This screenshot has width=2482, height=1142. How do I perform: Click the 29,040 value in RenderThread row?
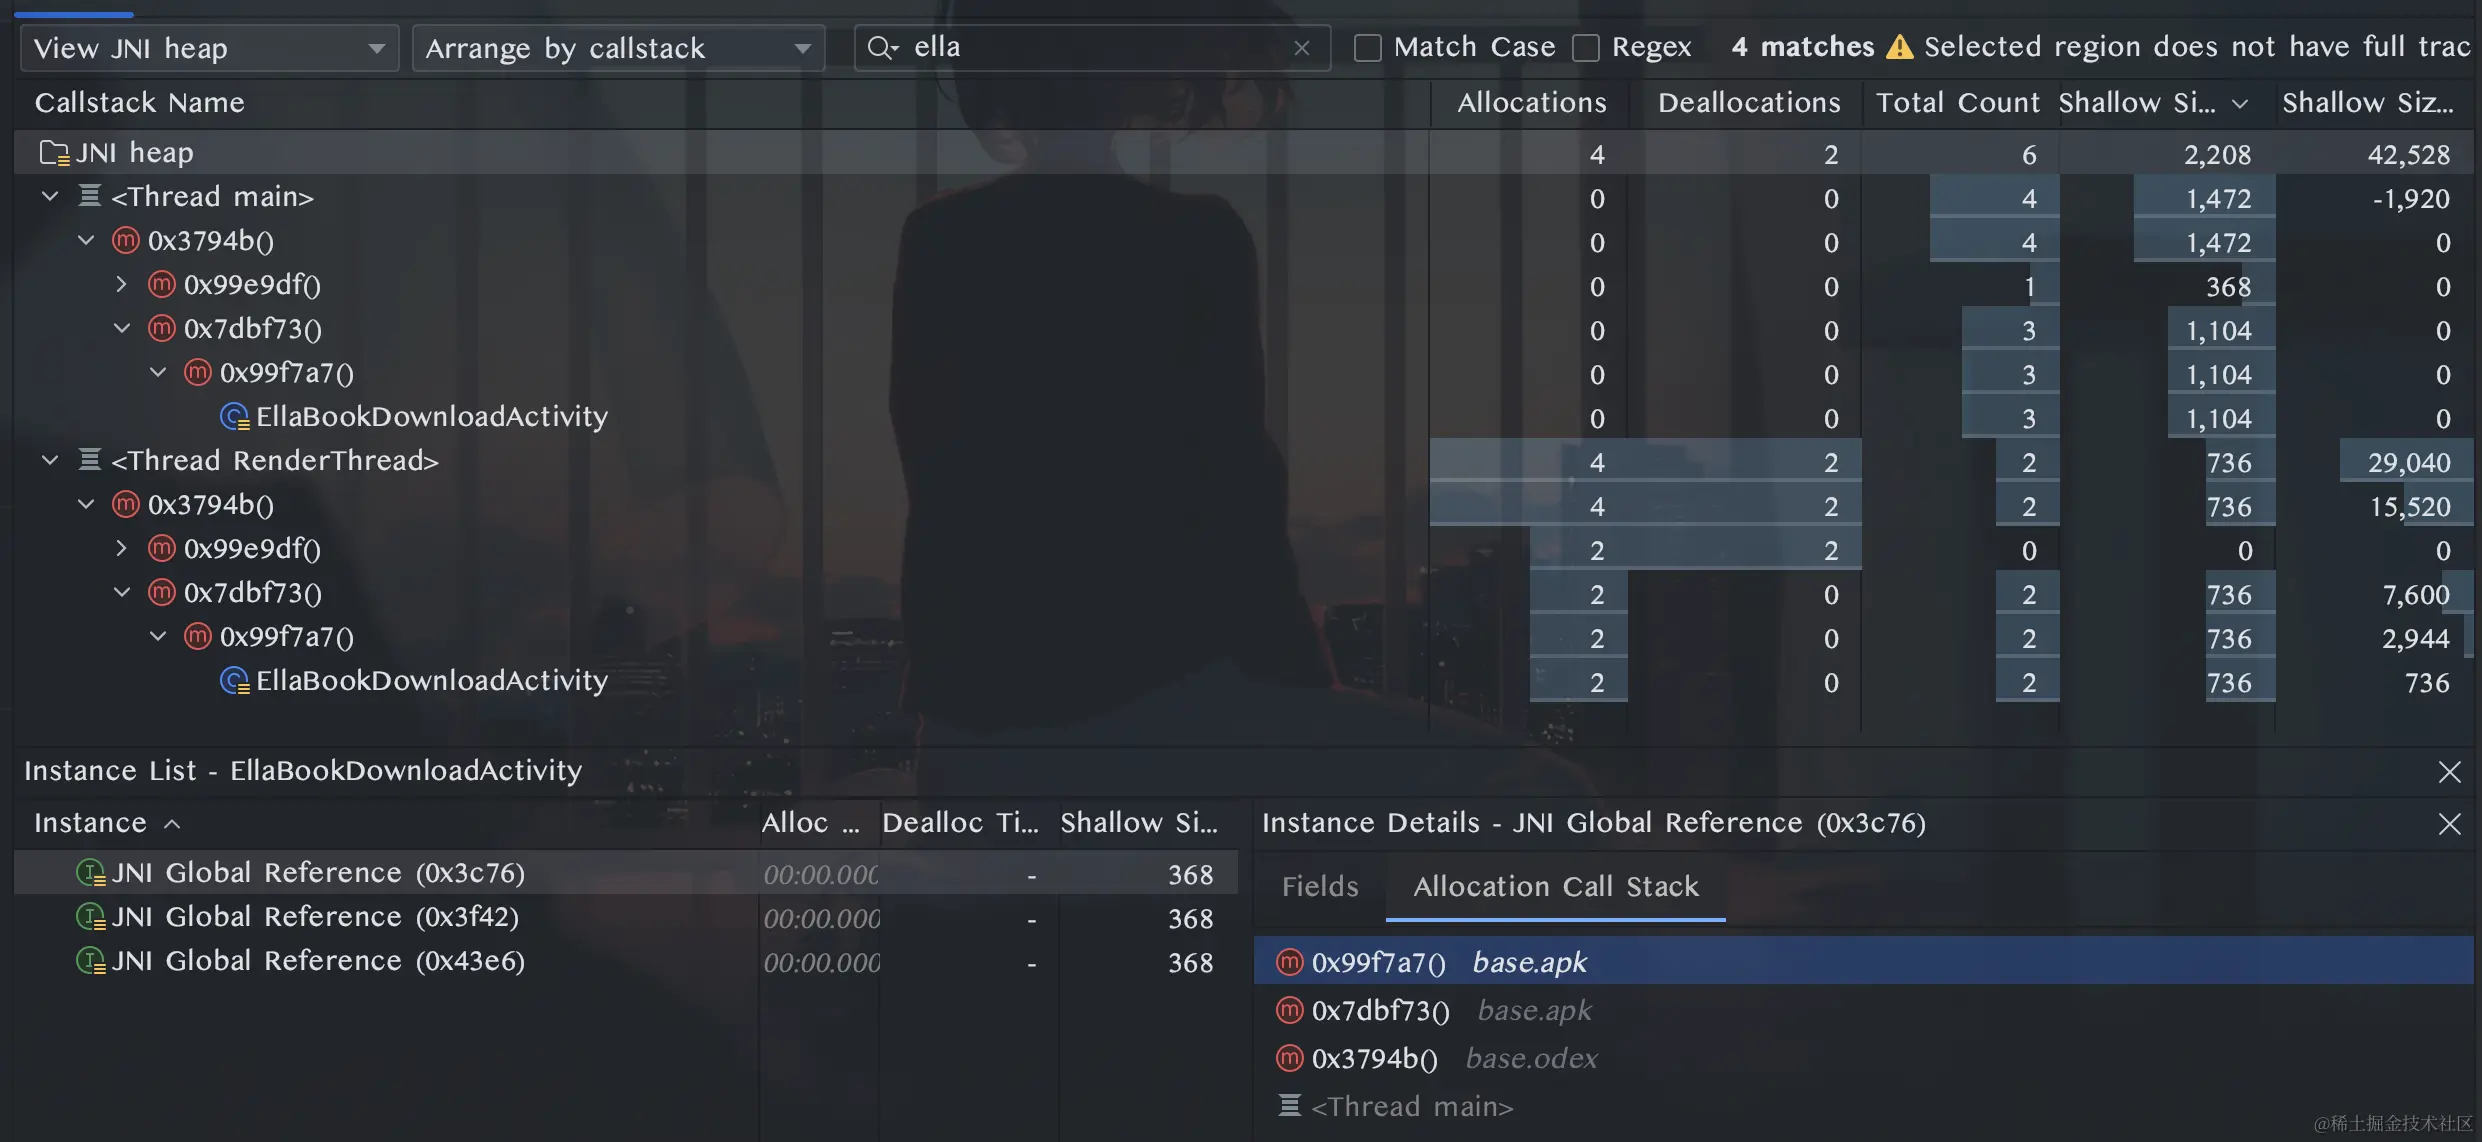pos(2408,463)
